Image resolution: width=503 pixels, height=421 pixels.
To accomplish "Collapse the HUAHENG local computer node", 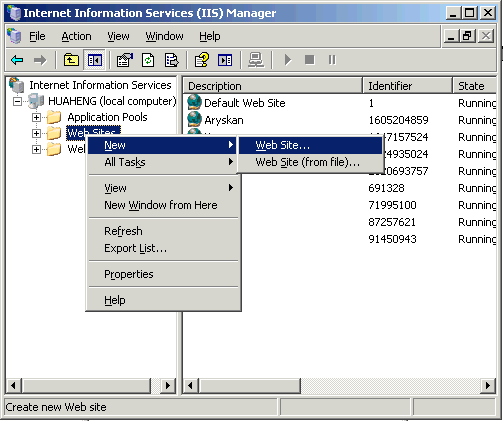I will pos(17,101).
